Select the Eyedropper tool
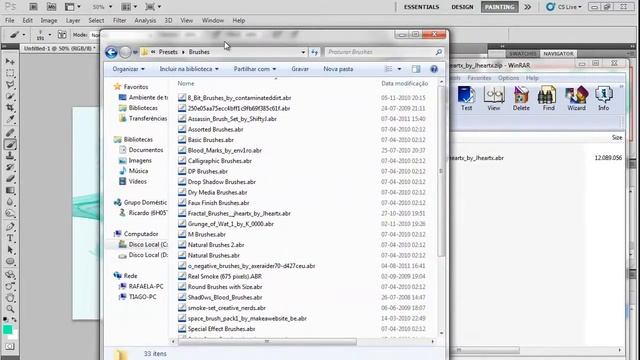The height and width of the screenshot is (360, 640). (10, 119)
